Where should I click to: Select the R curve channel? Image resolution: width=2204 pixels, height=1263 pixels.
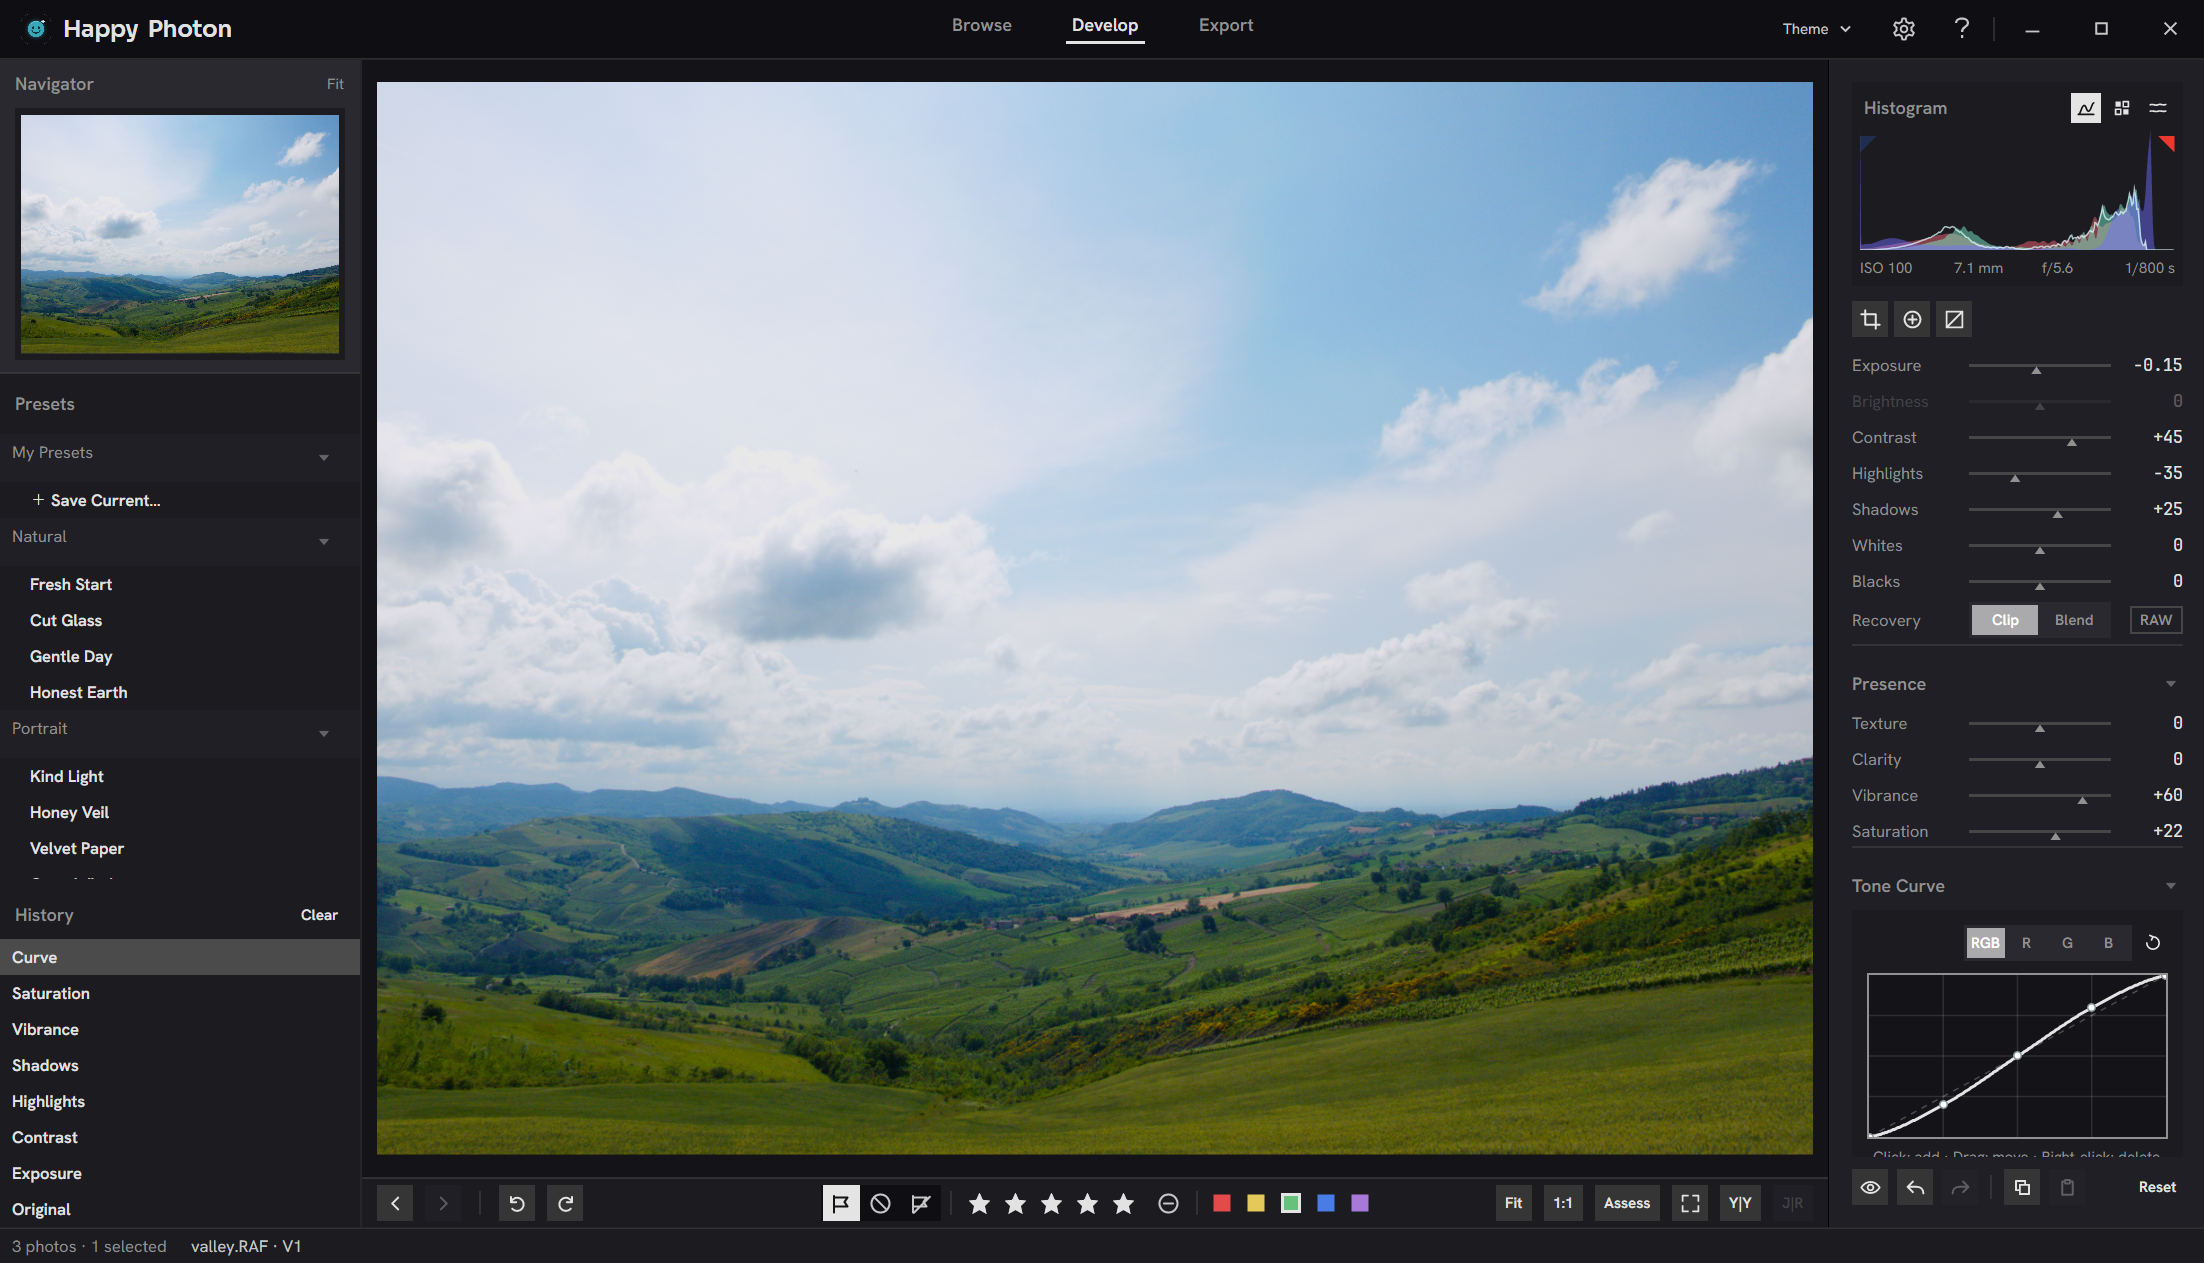point(2026,943)
